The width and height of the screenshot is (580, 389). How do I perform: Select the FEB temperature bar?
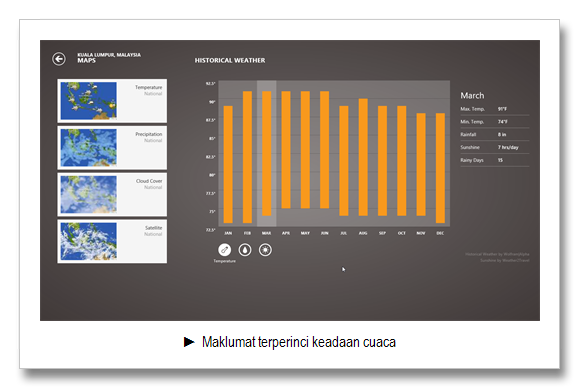pos(247,157)
